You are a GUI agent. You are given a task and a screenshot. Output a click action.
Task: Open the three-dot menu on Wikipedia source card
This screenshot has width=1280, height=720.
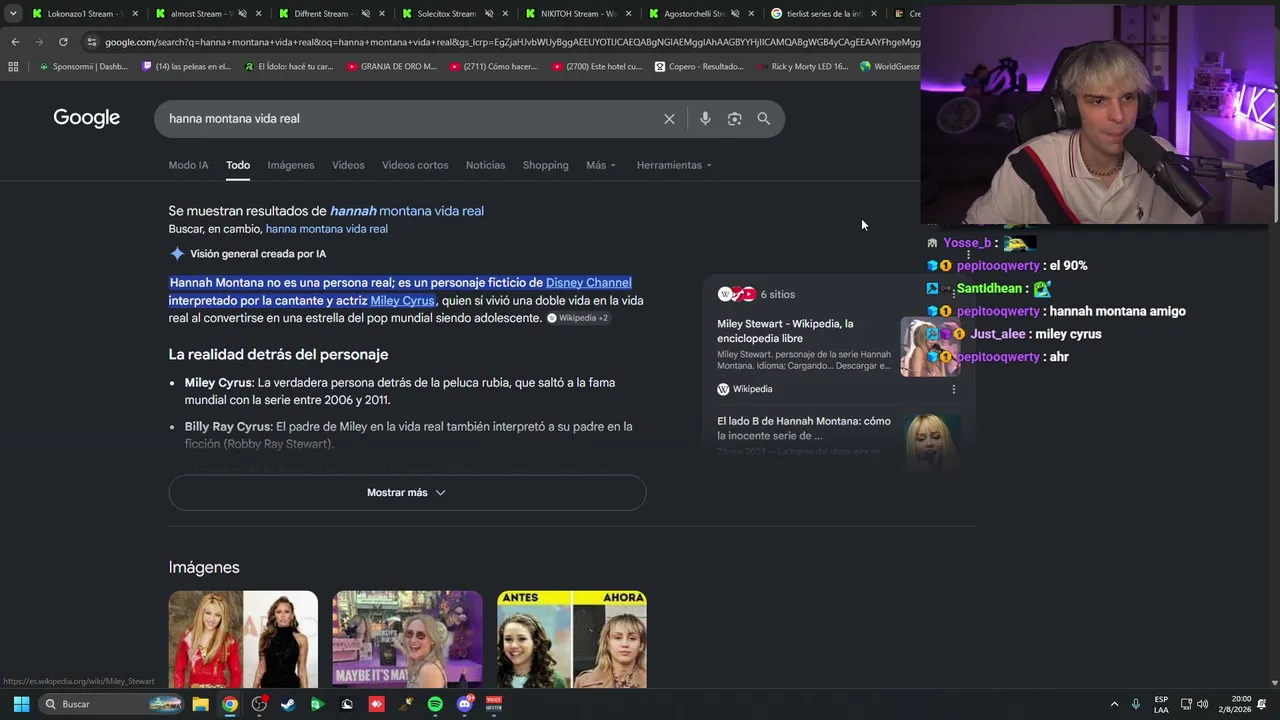tap(953, 389)
